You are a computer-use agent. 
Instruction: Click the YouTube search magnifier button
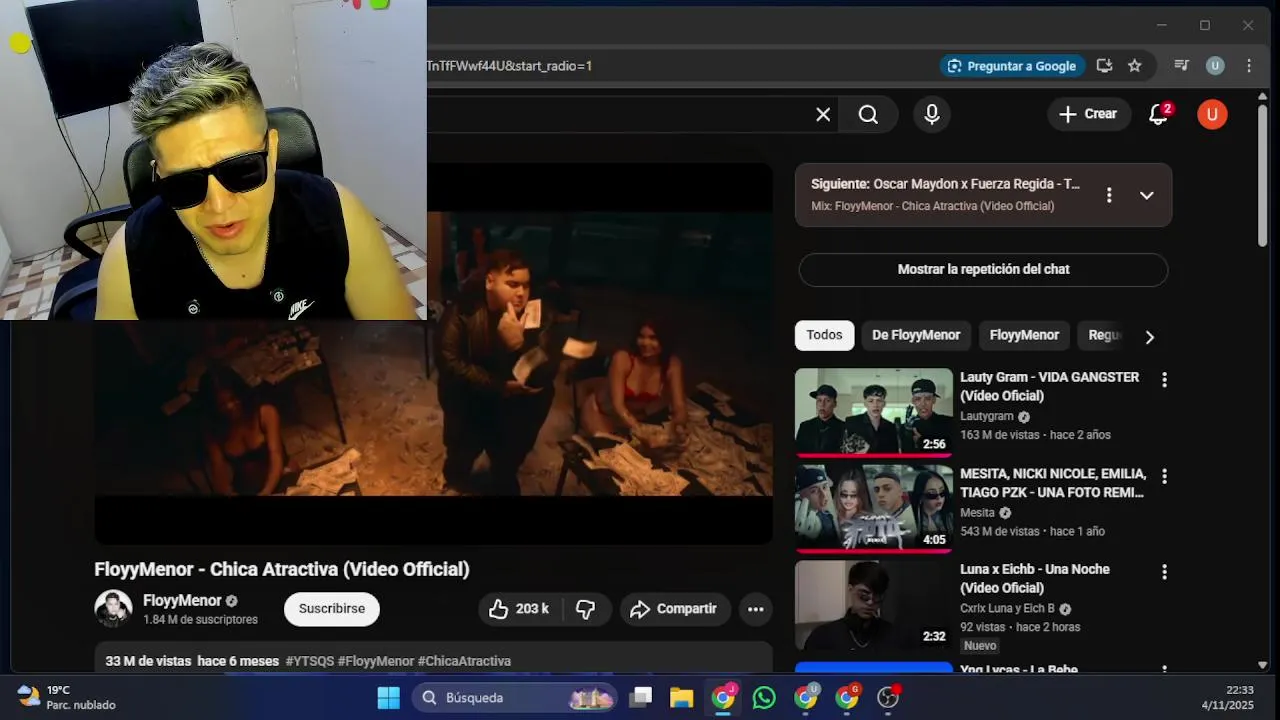[x=868, y=114]
